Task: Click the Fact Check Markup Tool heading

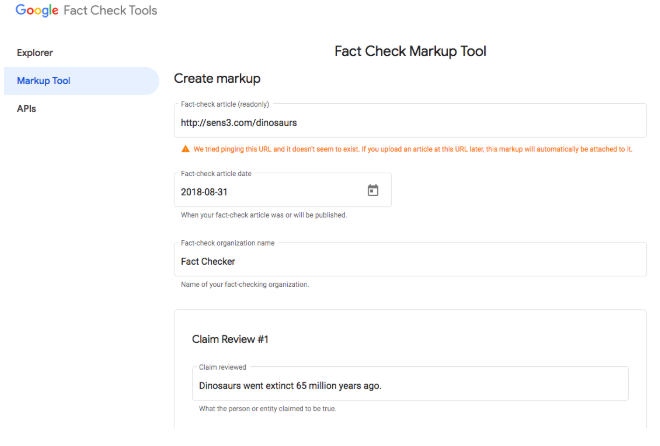Action: (x=410, y=51)
